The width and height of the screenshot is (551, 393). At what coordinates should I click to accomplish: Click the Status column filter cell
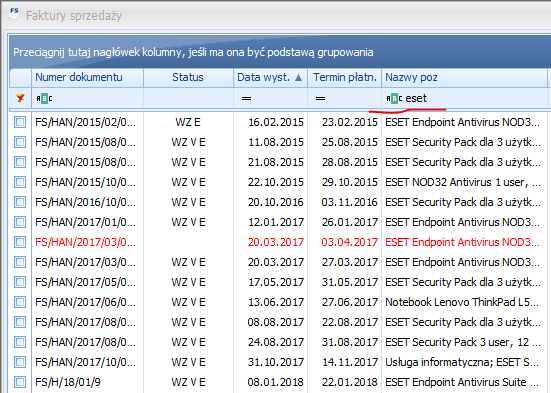pyautogui.click(x=188, y=98)
